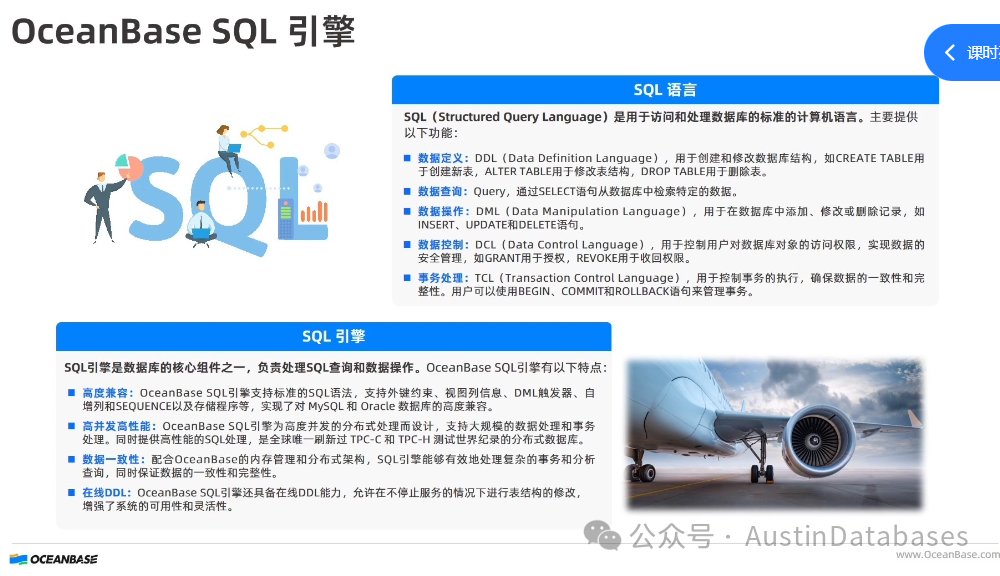Click the airplane engine photo

pyautogui.click(x=775, y=434)
